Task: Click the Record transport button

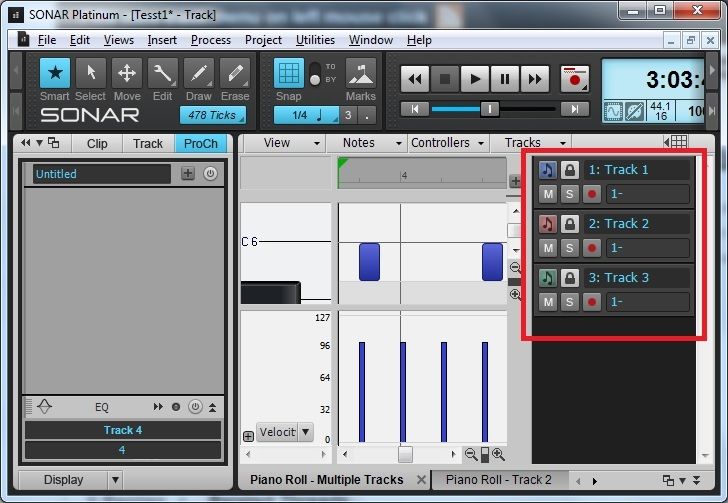Action: click(574, 79)
